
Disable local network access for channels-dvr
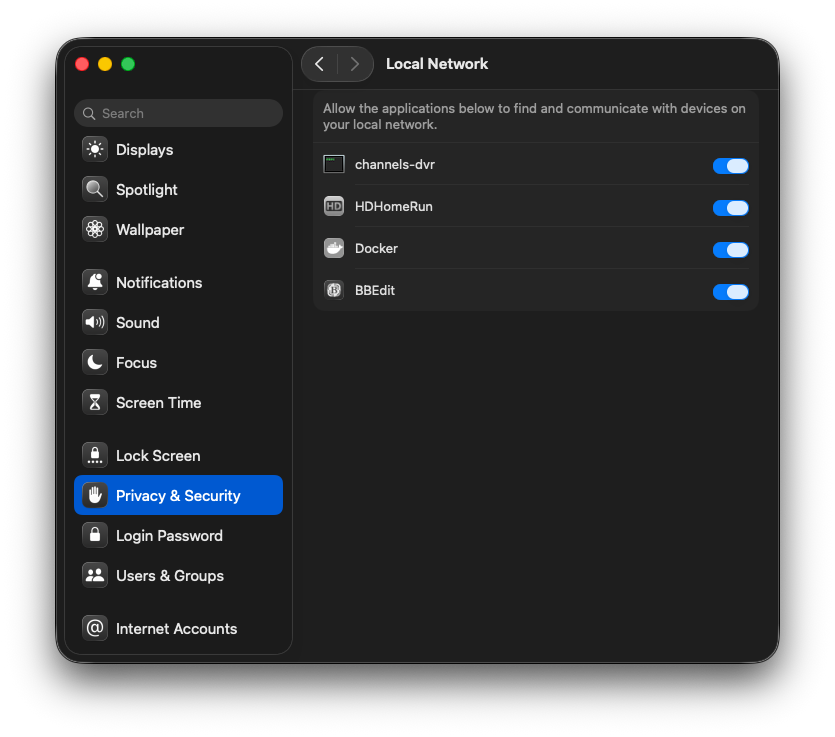click(x=730, y=166)
